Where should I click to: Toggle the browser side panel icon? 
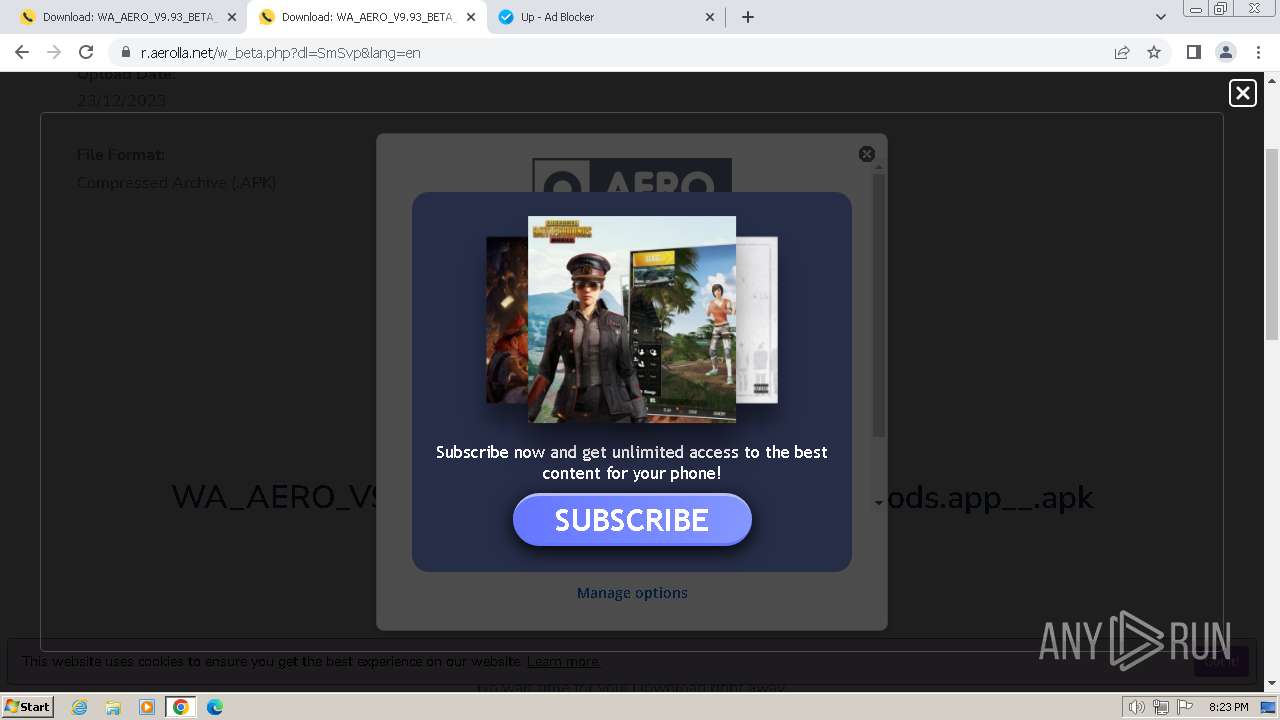[x=1193, y=52]
